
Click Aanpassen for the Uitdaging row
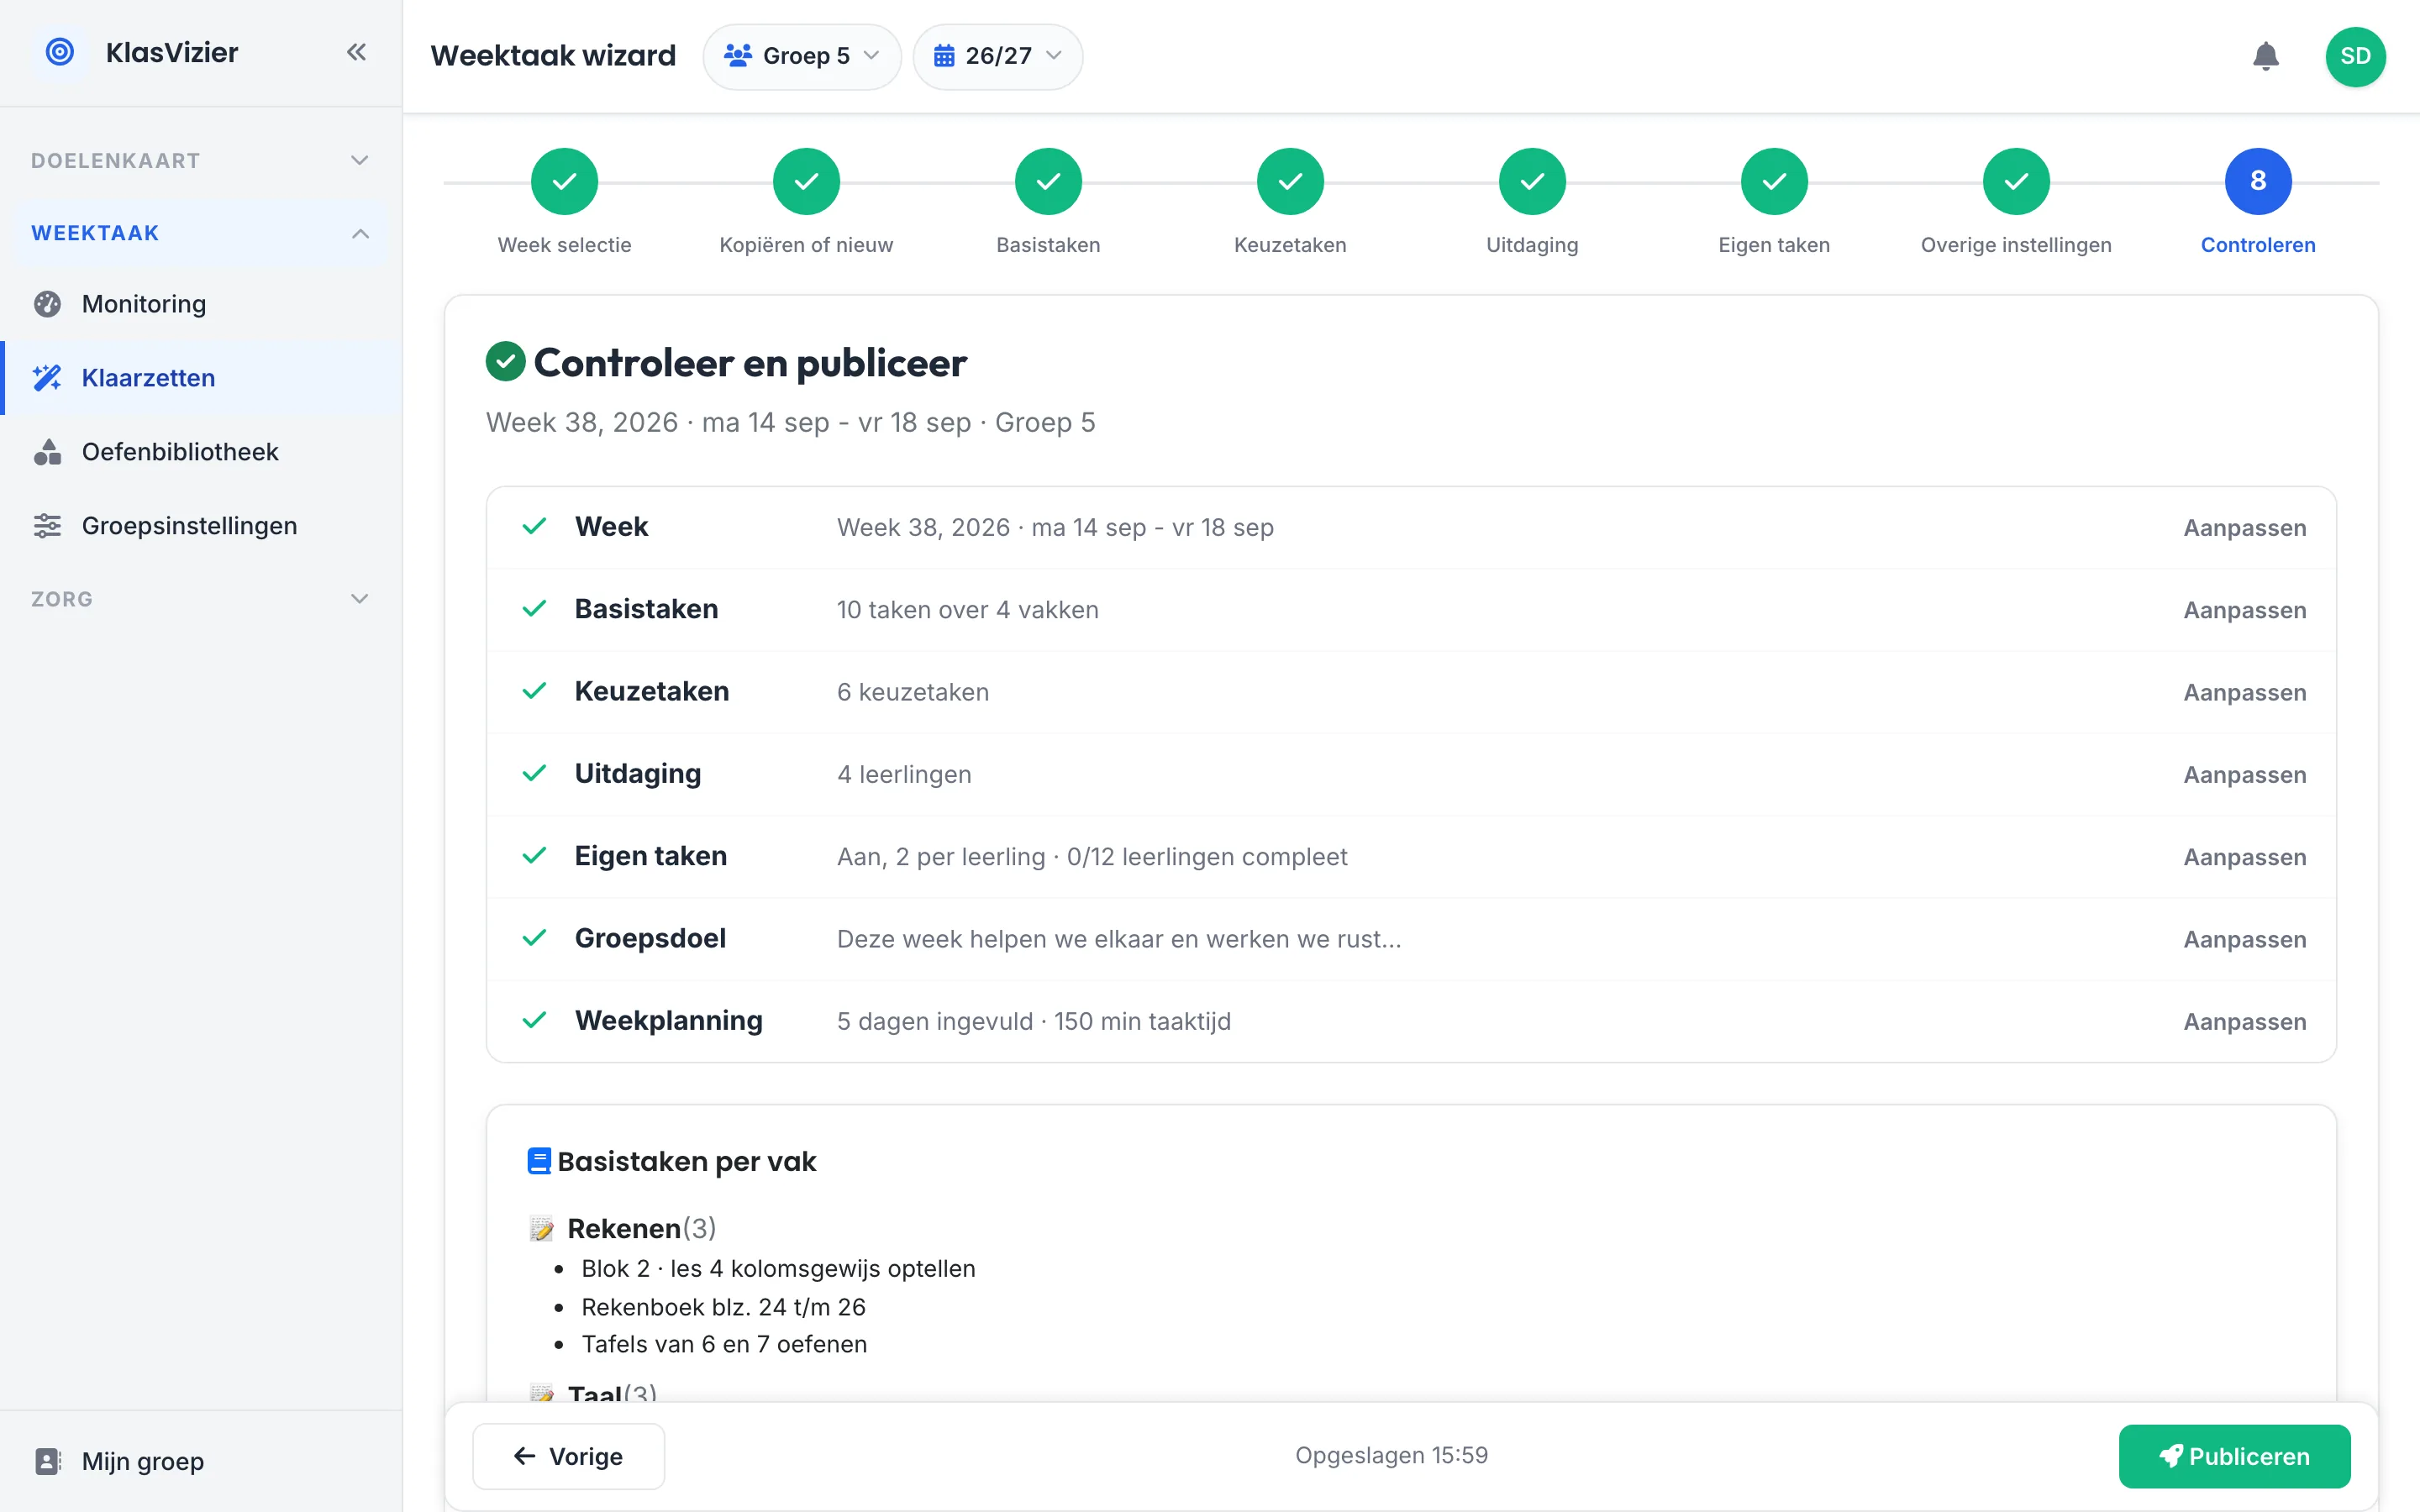(x=2244, y=775)
